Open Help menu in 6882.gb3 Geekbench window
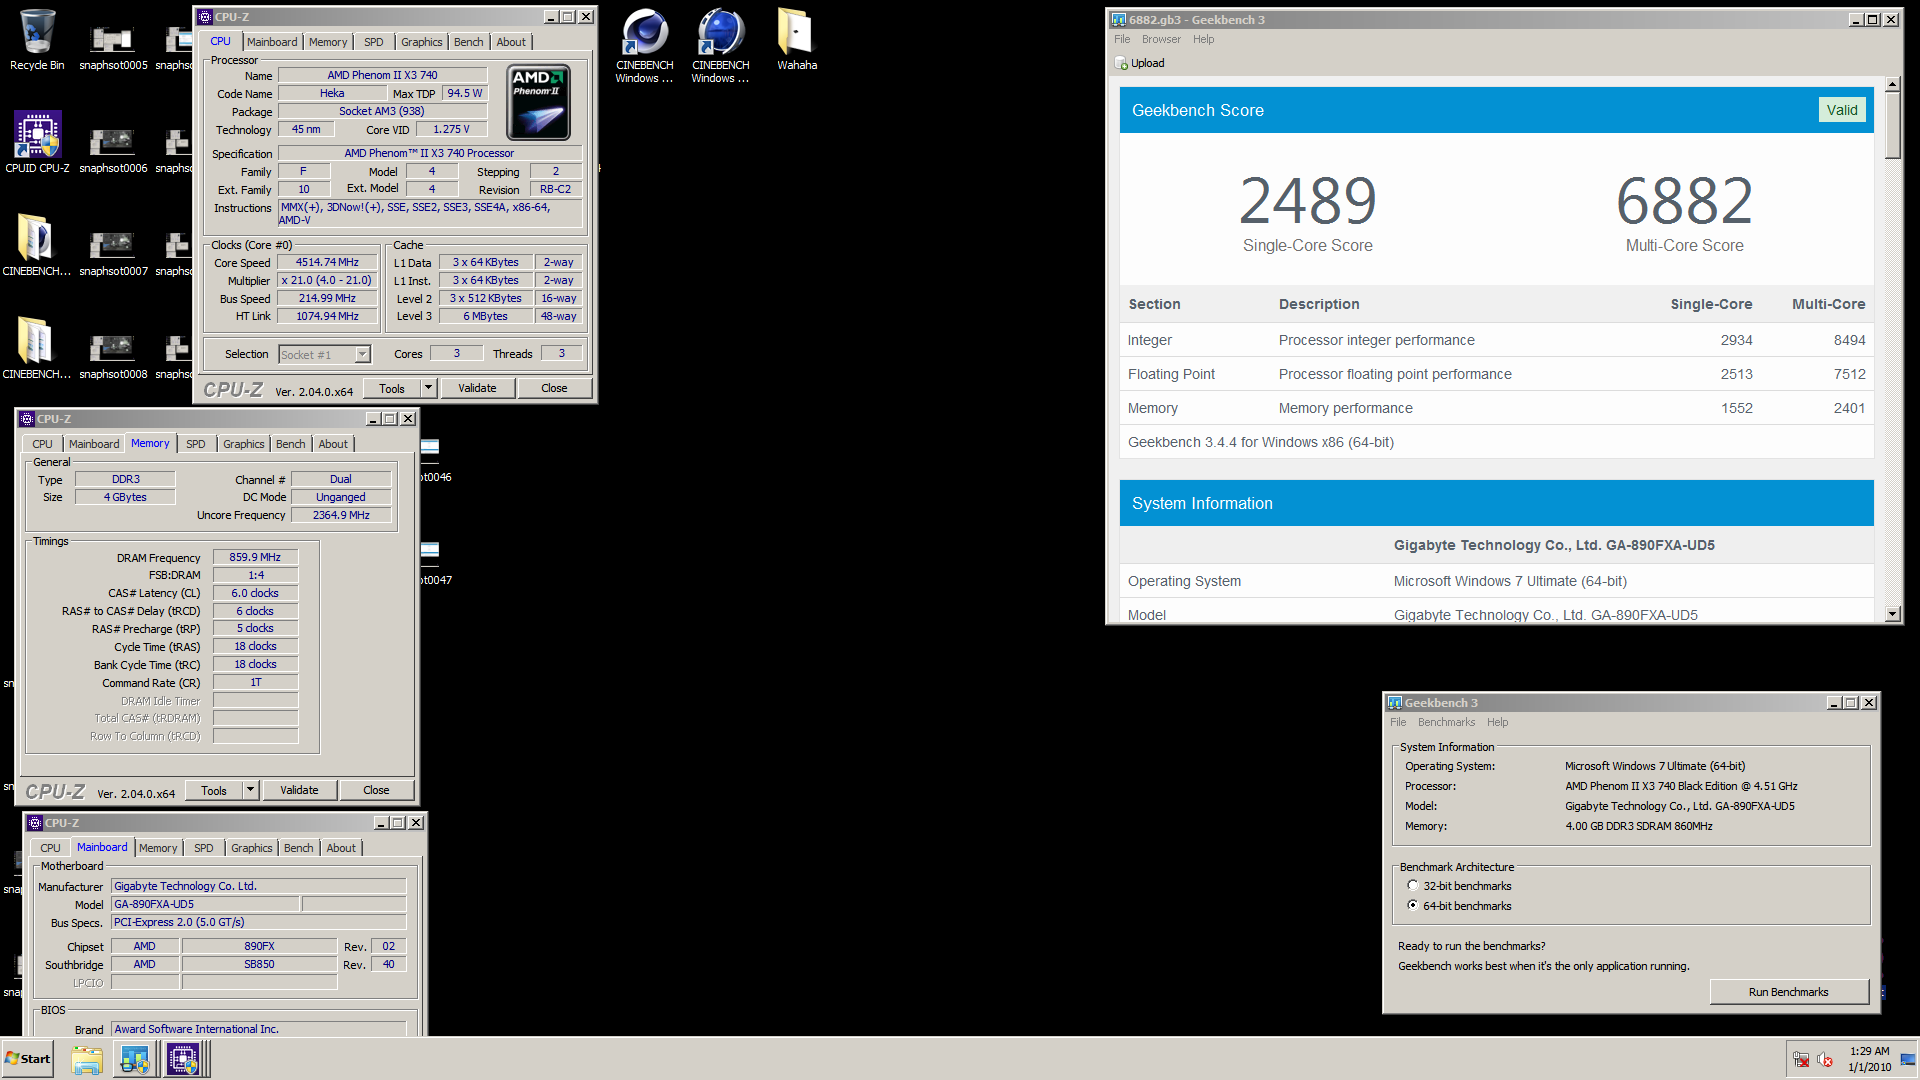This screenshot has width=1920, height=1080. pyautogui.click(x=1203, y=40)
